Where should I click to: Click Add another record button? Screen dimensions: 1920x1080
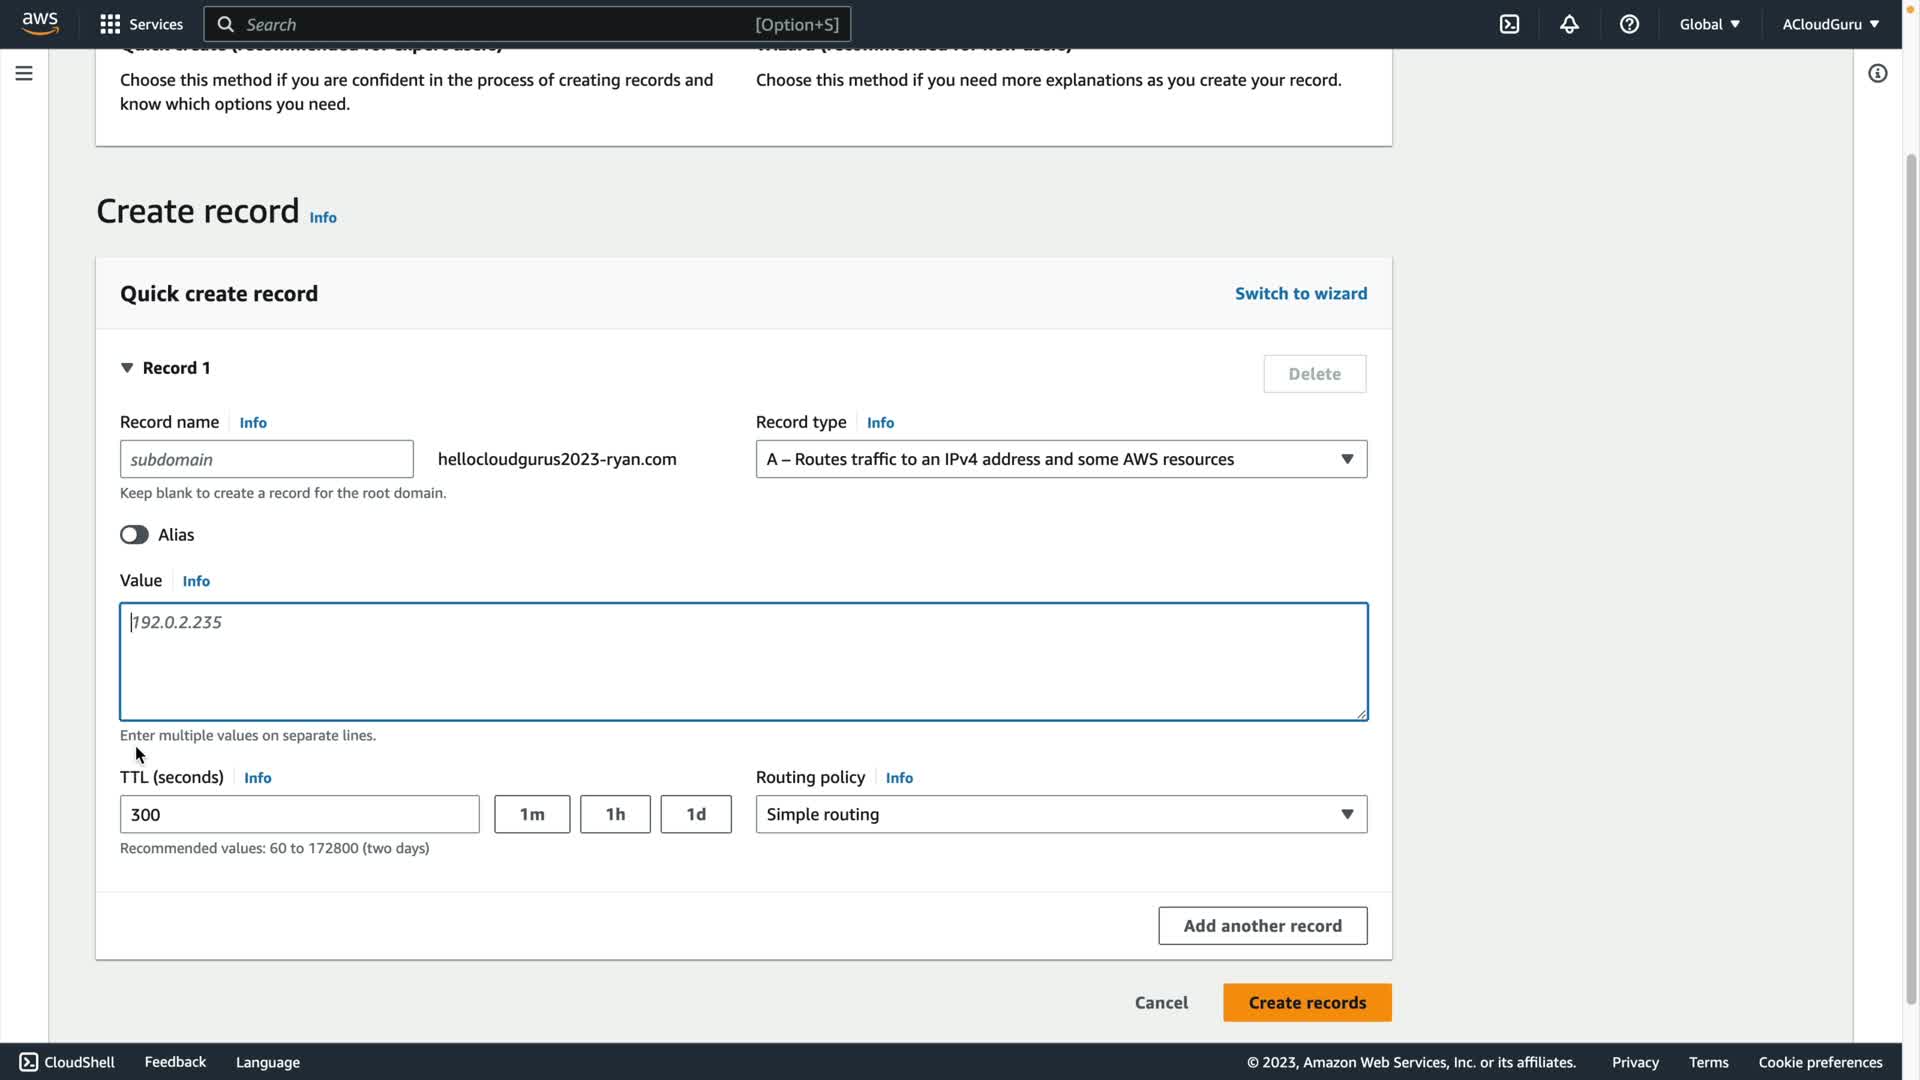1262,926
